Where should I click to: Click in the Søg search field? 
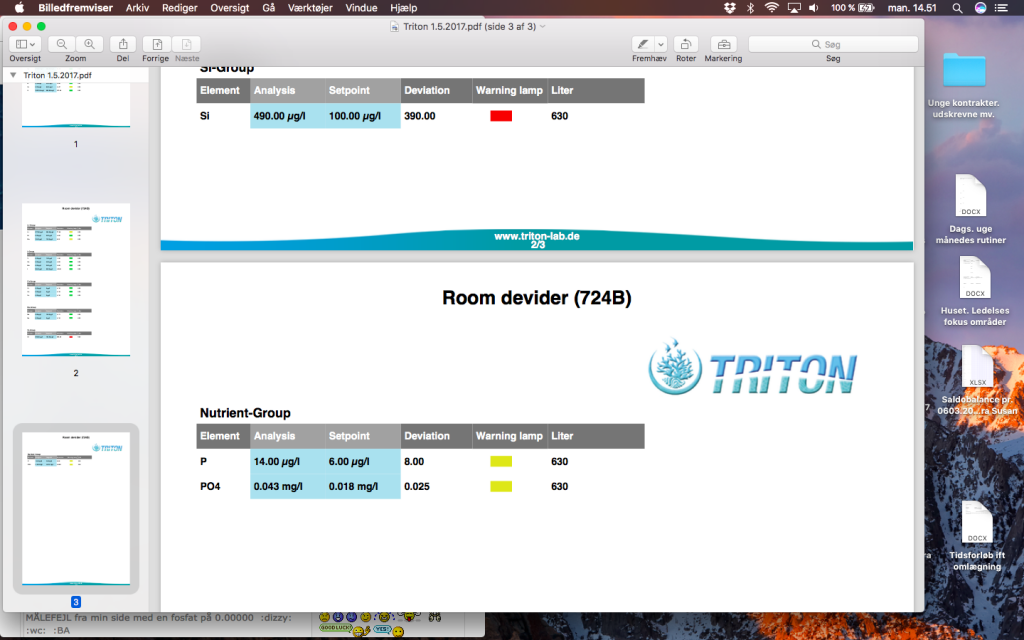point(833,44)
